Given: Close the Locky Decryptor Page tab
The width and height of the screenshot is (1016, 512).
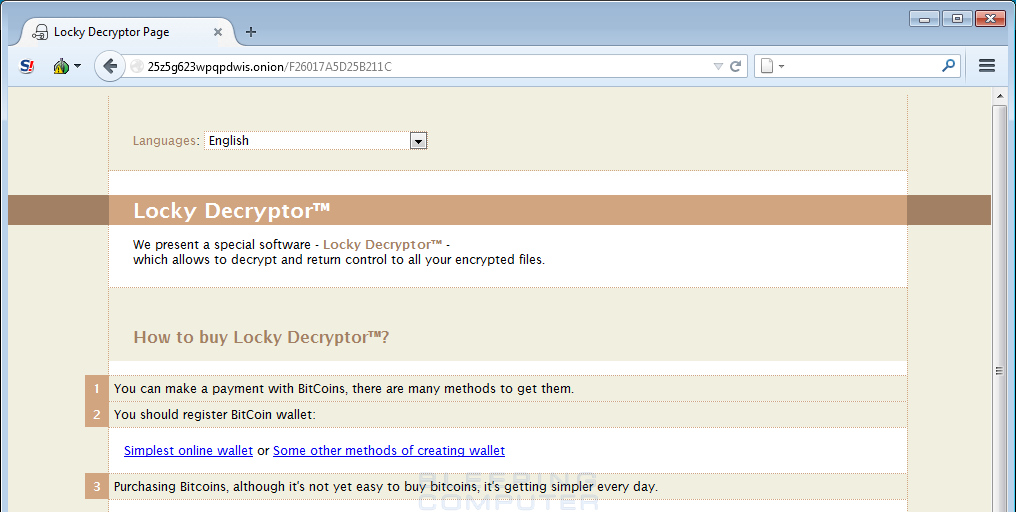Looking at the screenshot, I should coord(218,32).
